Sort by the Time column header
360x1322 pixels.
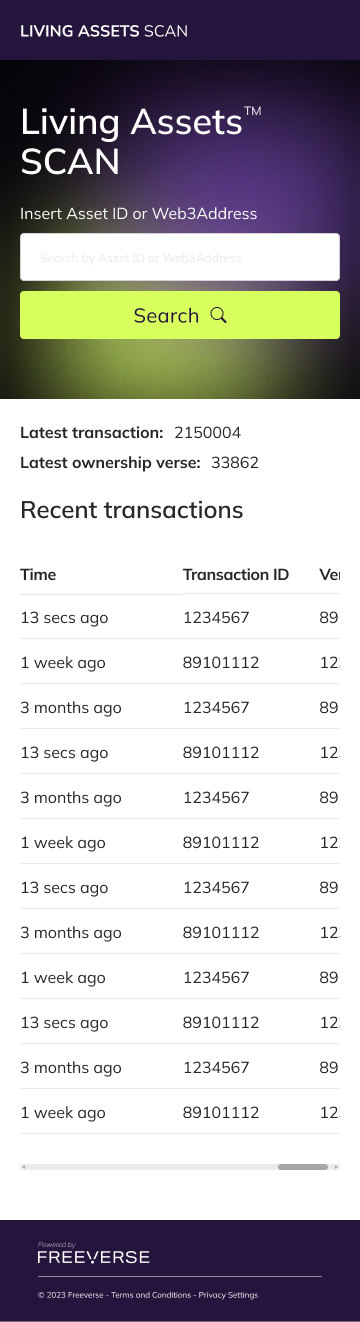[x=39, y=574]
